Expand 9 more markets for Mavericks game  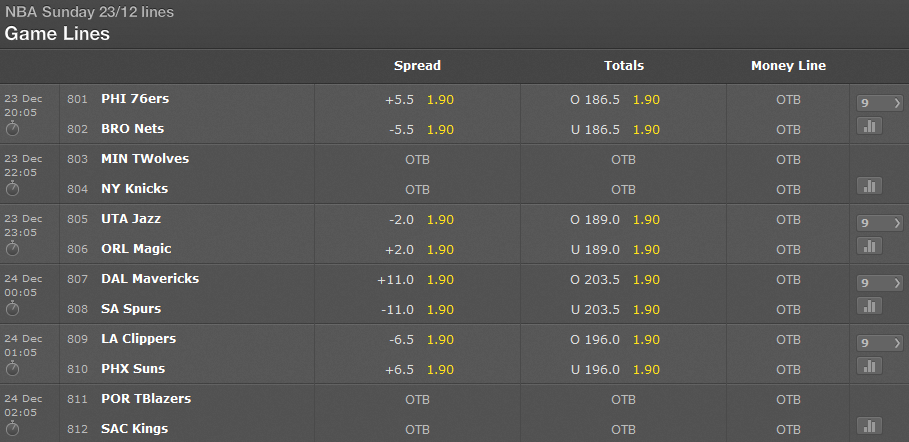tap(879, 283)
